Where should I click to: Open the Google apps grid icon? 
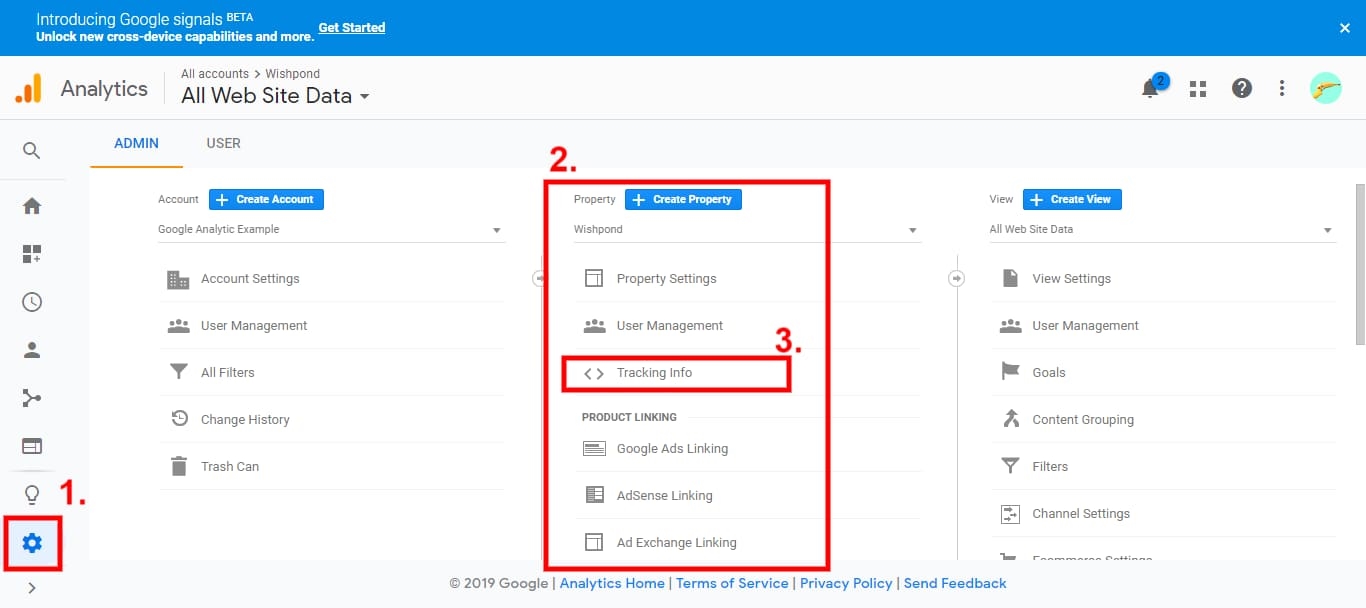coord(1197,89)
